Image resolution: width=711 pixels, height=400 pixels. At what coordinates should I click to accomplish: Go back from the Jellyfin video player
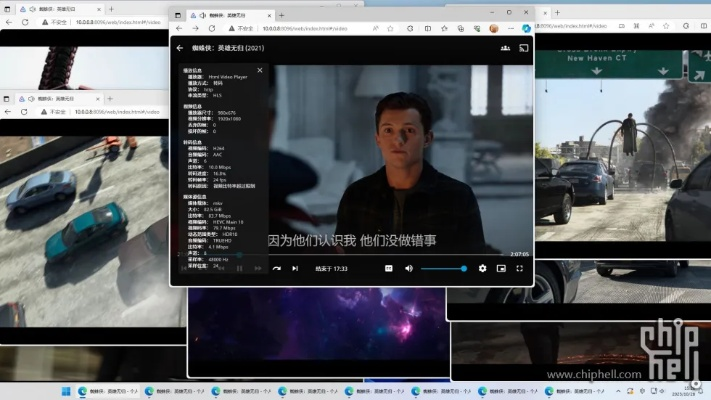[x=180, y=48]
